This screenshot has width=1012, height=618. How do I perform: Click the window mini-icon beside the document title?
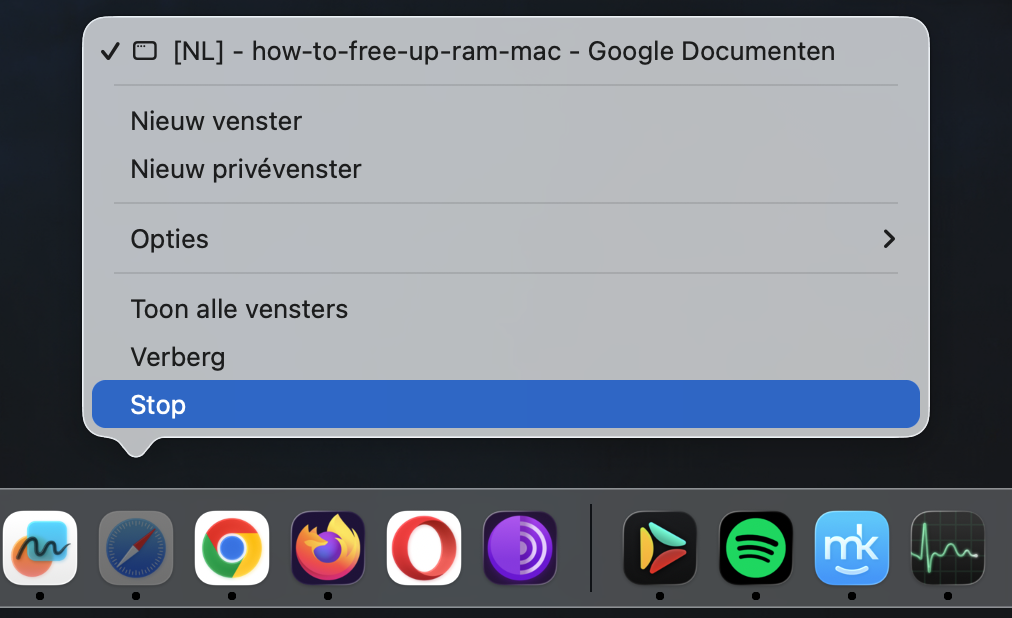pyautogui.click(x=145, y=50)
